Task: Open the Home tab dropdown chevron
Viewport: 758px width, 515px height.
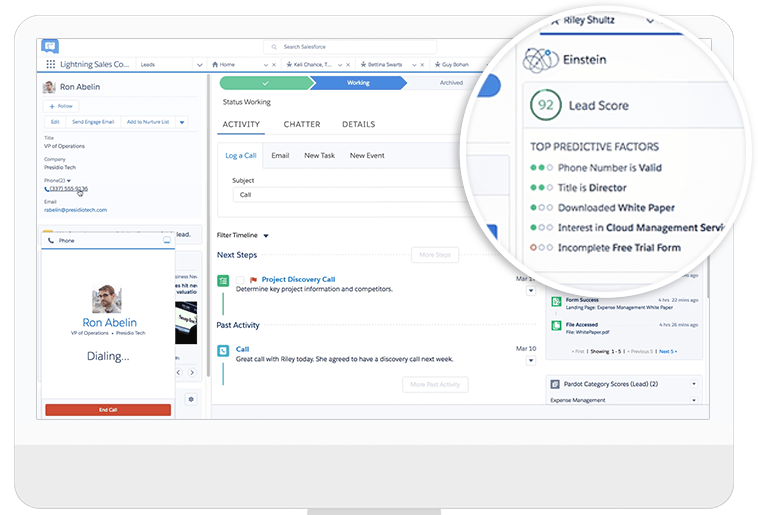Action: [266, 65]
